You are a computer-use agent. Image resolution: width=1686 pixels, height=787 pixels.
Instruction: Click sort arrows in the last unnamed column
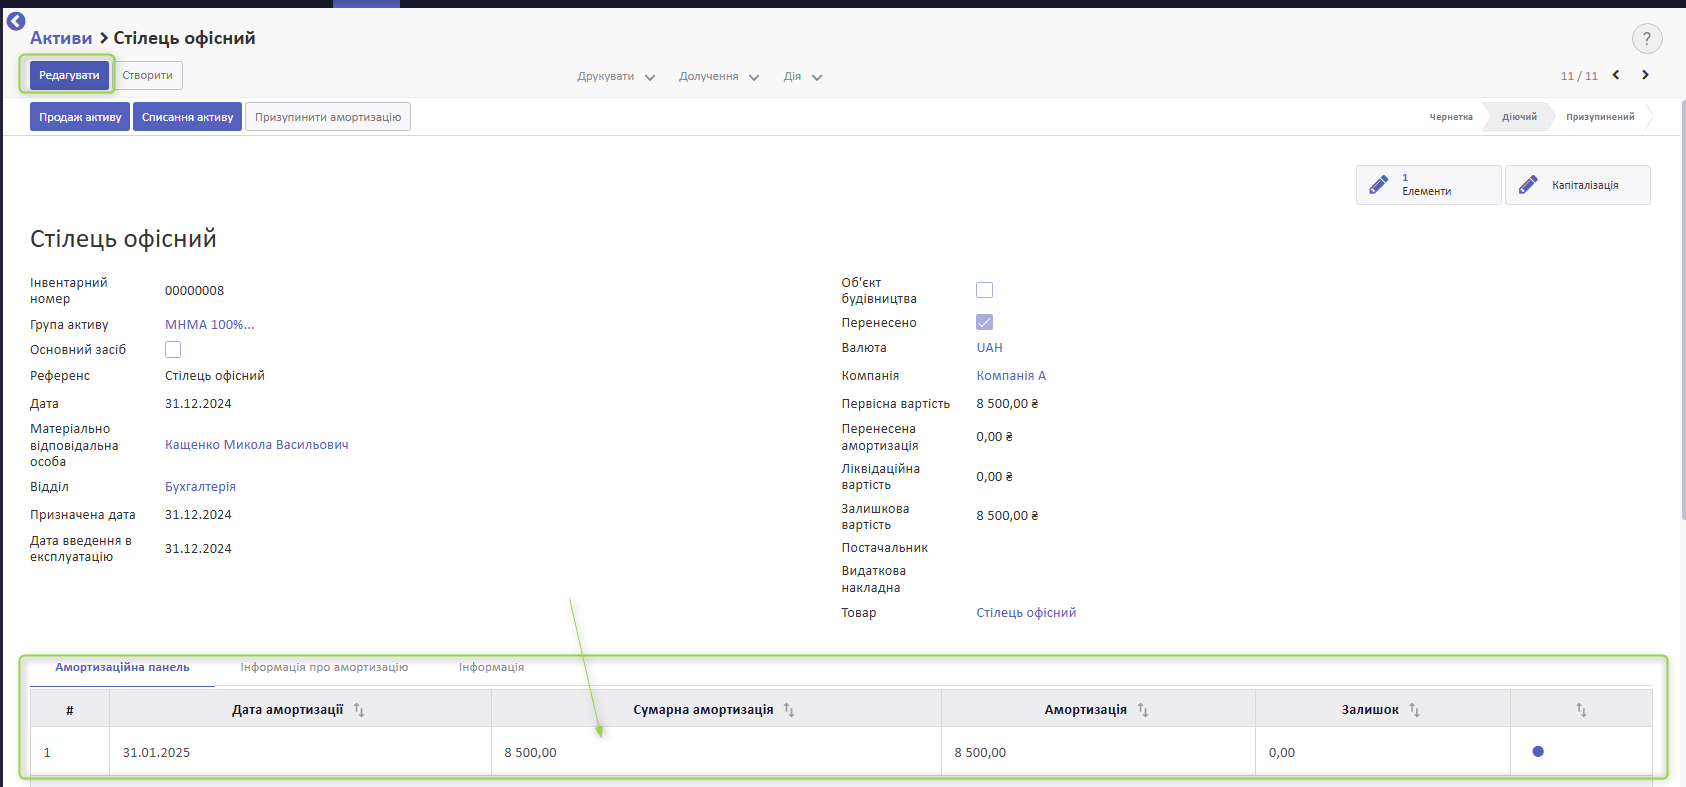click(x=1581, y=710)
